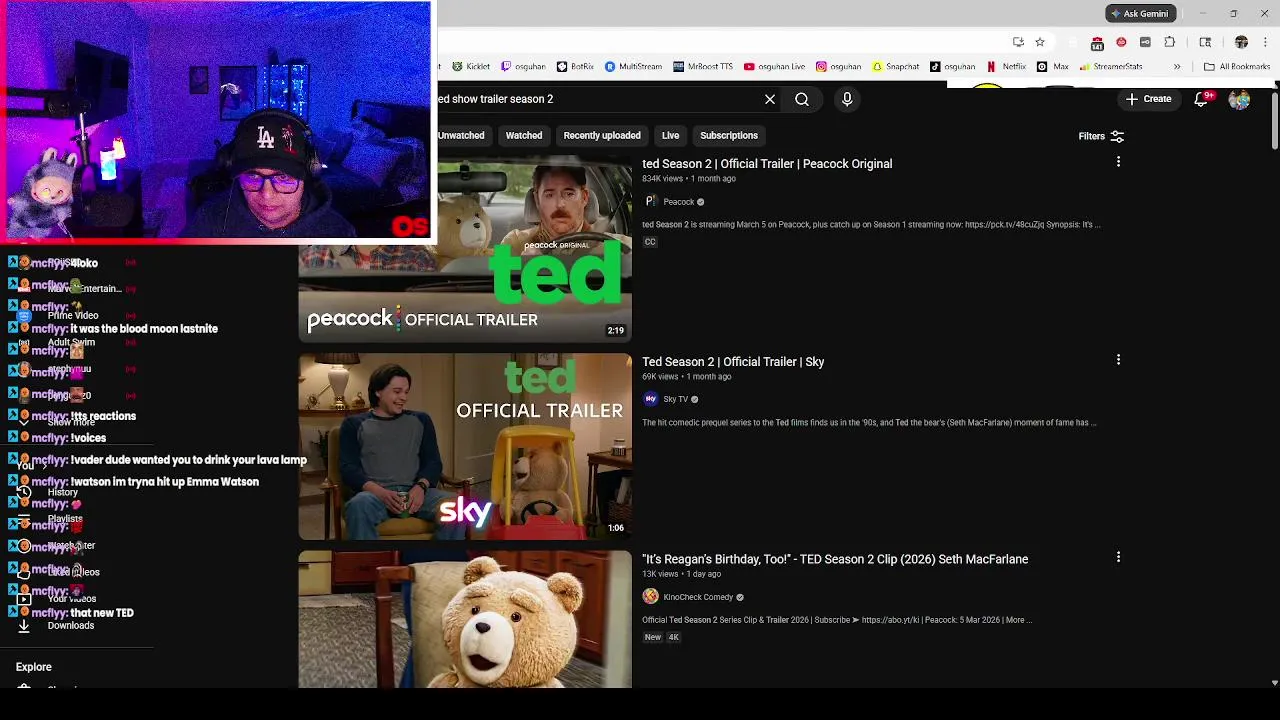Play the Ted bear clip thumbnail
This screenshot has height=720, width=1280.
[x=465, y=619]
